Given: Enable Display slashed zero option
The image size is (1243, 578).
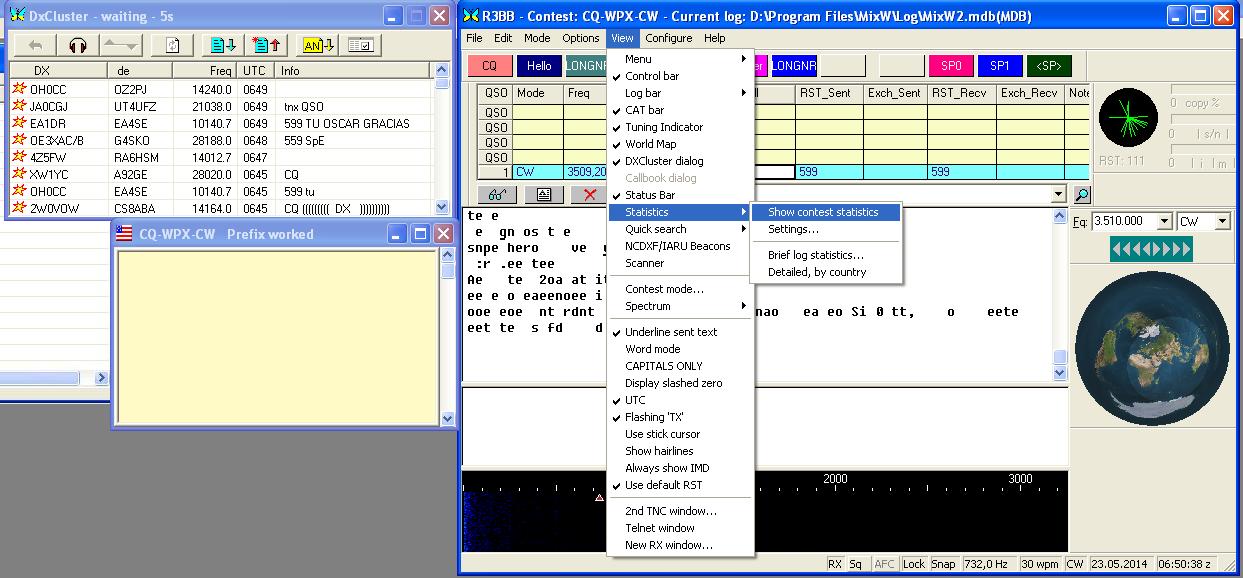Looking at the screenshot, I should [x=673, y=383].
